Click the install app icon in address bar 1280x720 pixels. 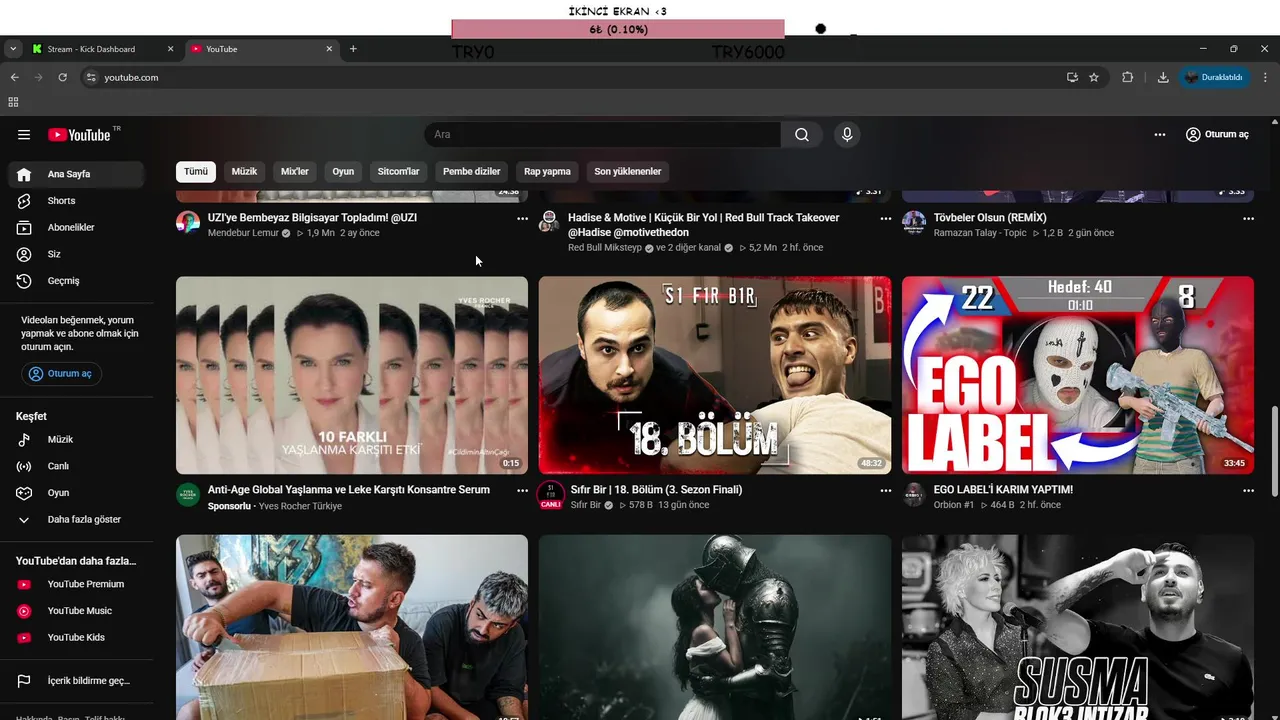tap(1072, 77)
